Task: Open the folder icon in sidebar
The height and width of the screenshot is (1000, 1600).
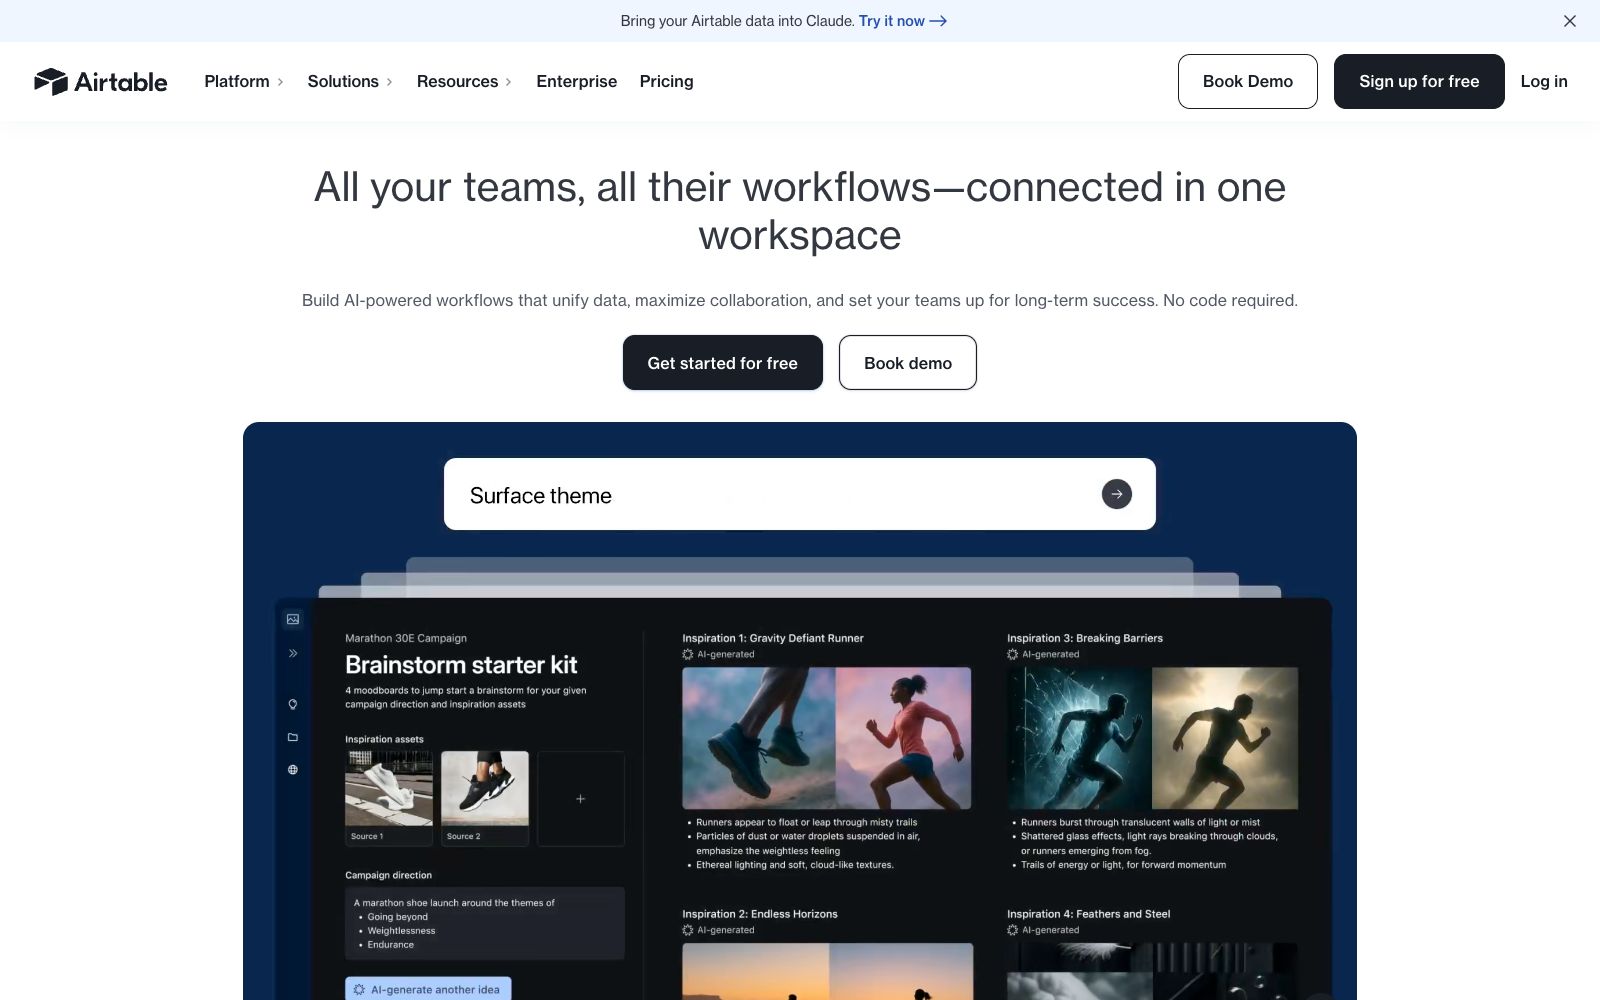Action: (x=293, y=737)
